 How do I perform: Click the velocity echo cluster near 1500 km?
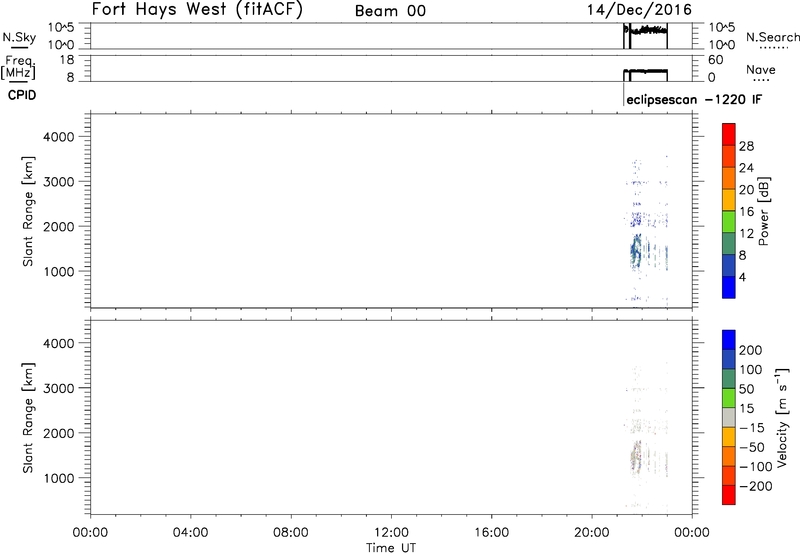coord(635,458)
